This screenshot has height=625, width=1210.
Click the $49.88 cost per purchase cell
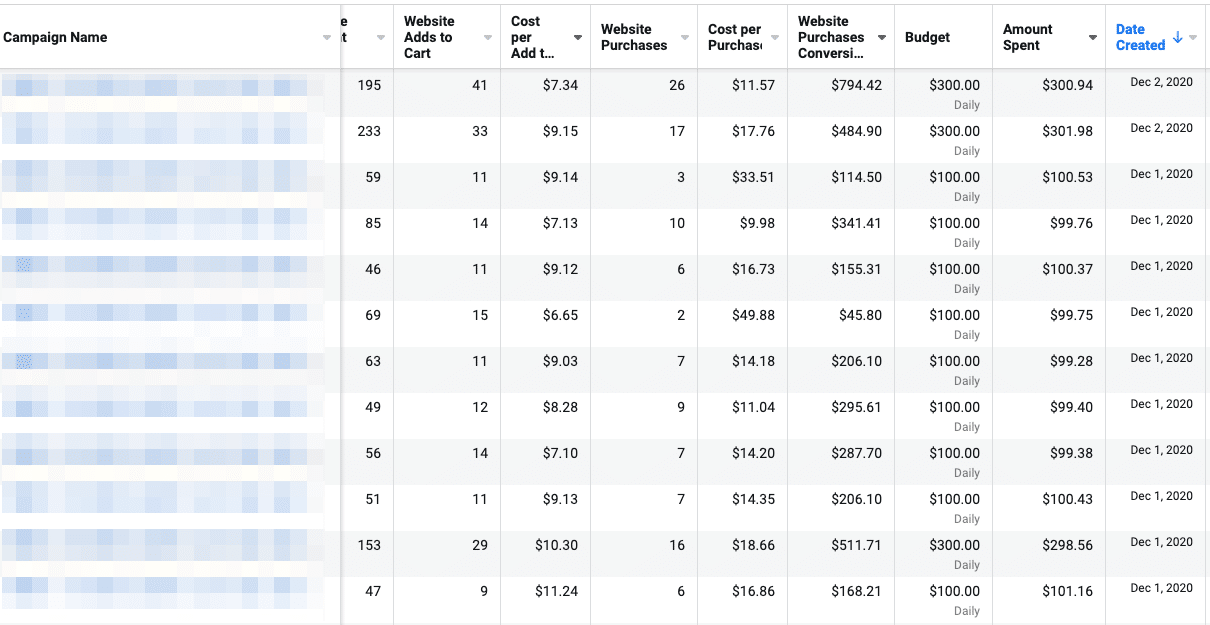tap(754, 315)
